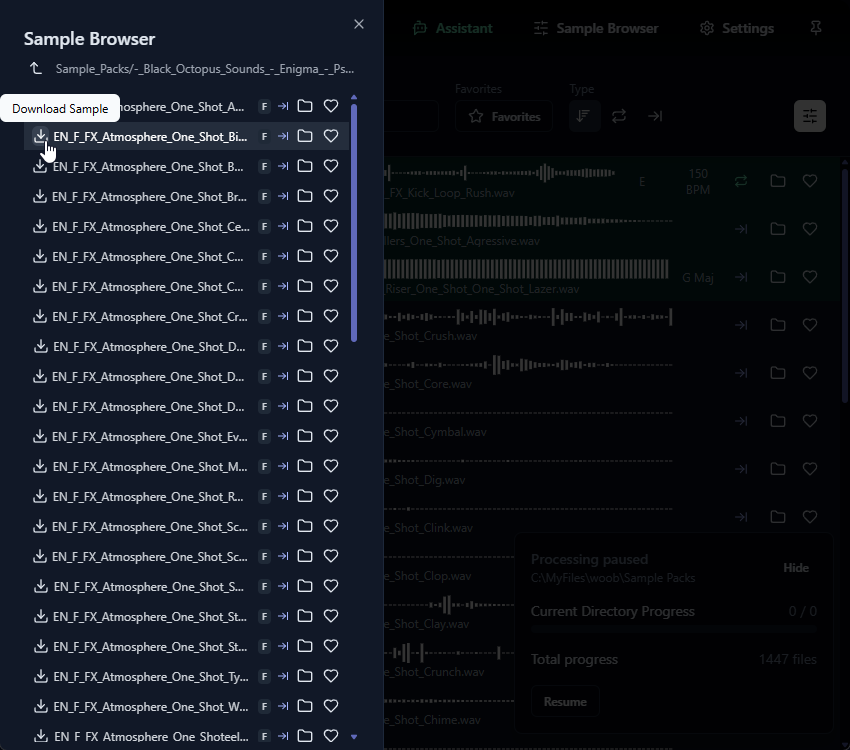Click the F badge on Atmosphere_One_Shot_R row

[x=264, y=497]
